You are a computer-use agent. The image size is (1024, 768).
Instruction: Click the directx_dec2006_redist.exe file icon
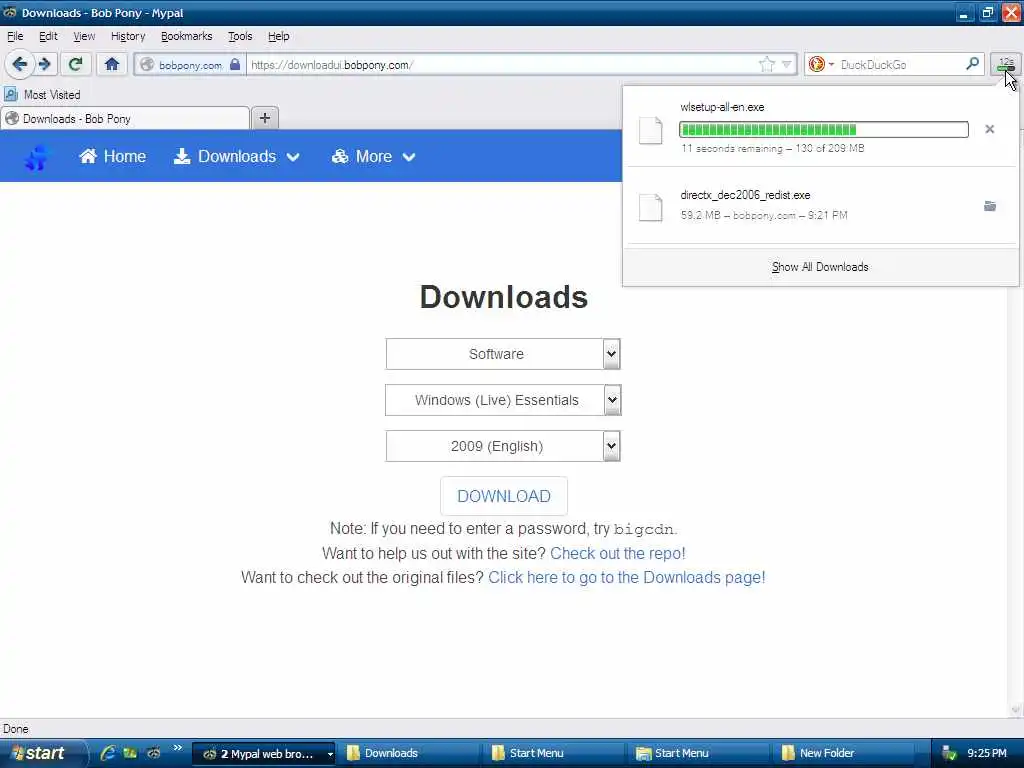point(650,208)
